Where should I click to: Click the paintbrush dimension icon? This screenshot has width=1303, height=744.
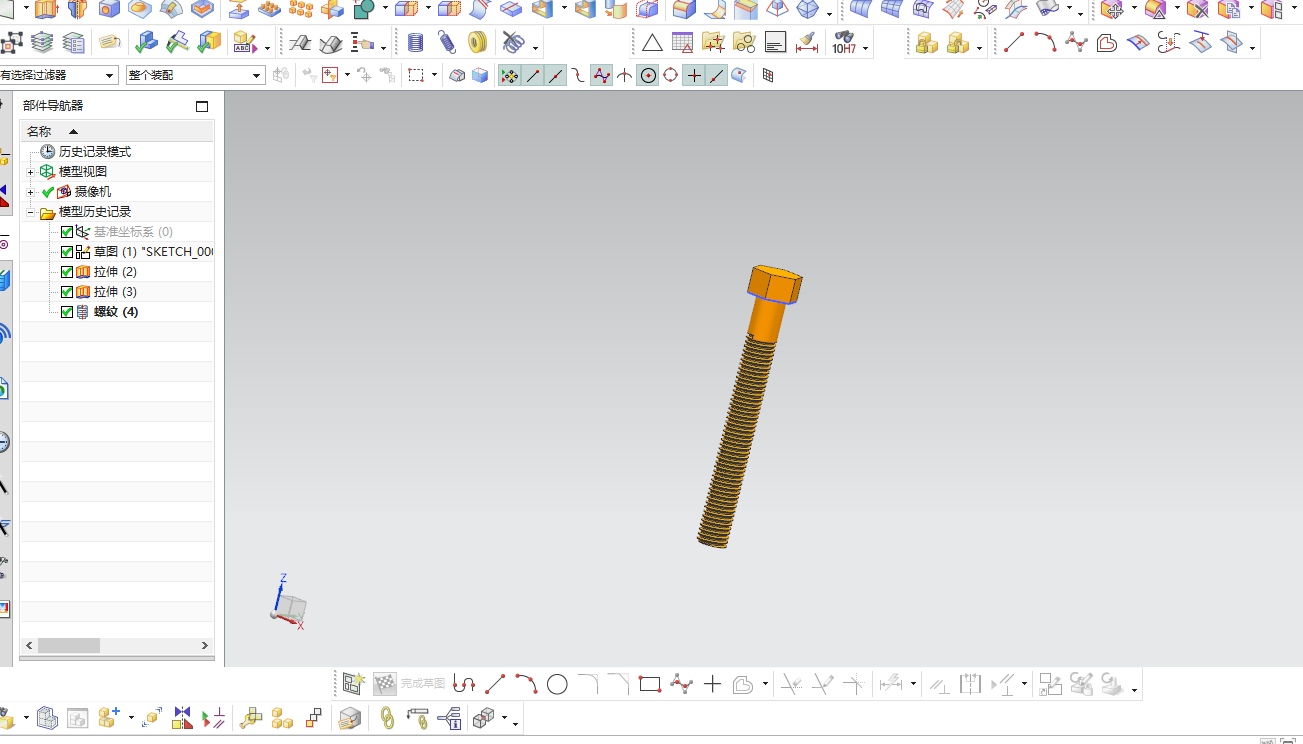(806, 43)
